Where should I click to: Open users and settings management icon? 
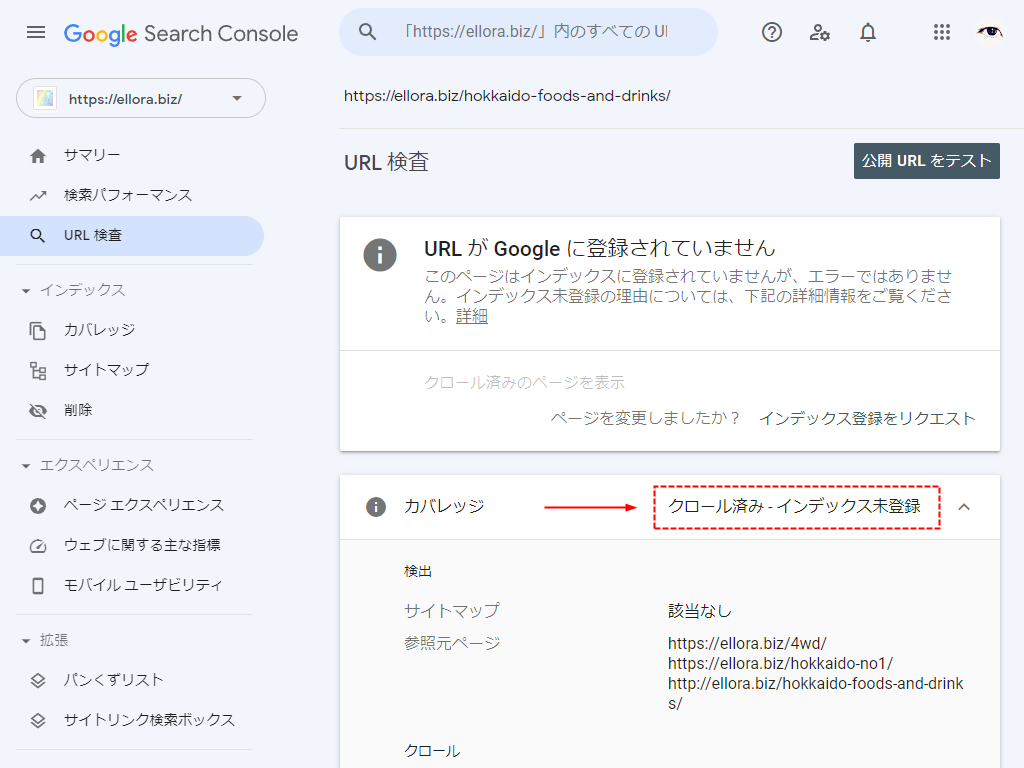[820, 32]
